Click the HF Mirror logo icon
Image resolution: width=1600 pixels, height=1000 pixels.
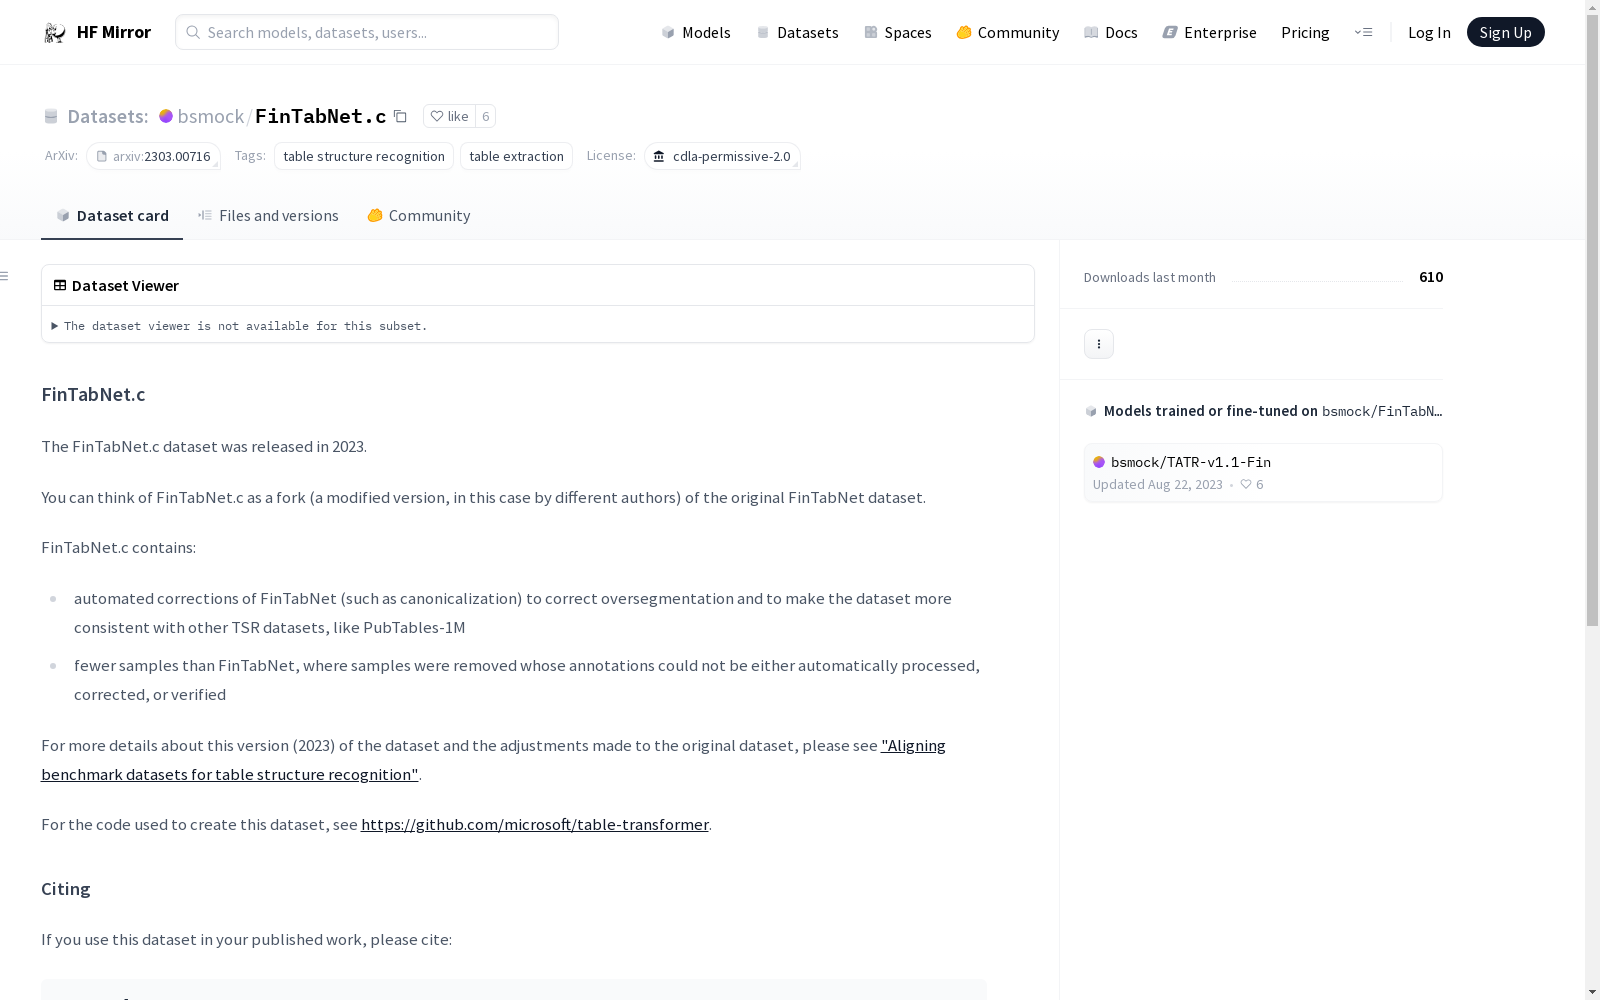coord(54,33)
